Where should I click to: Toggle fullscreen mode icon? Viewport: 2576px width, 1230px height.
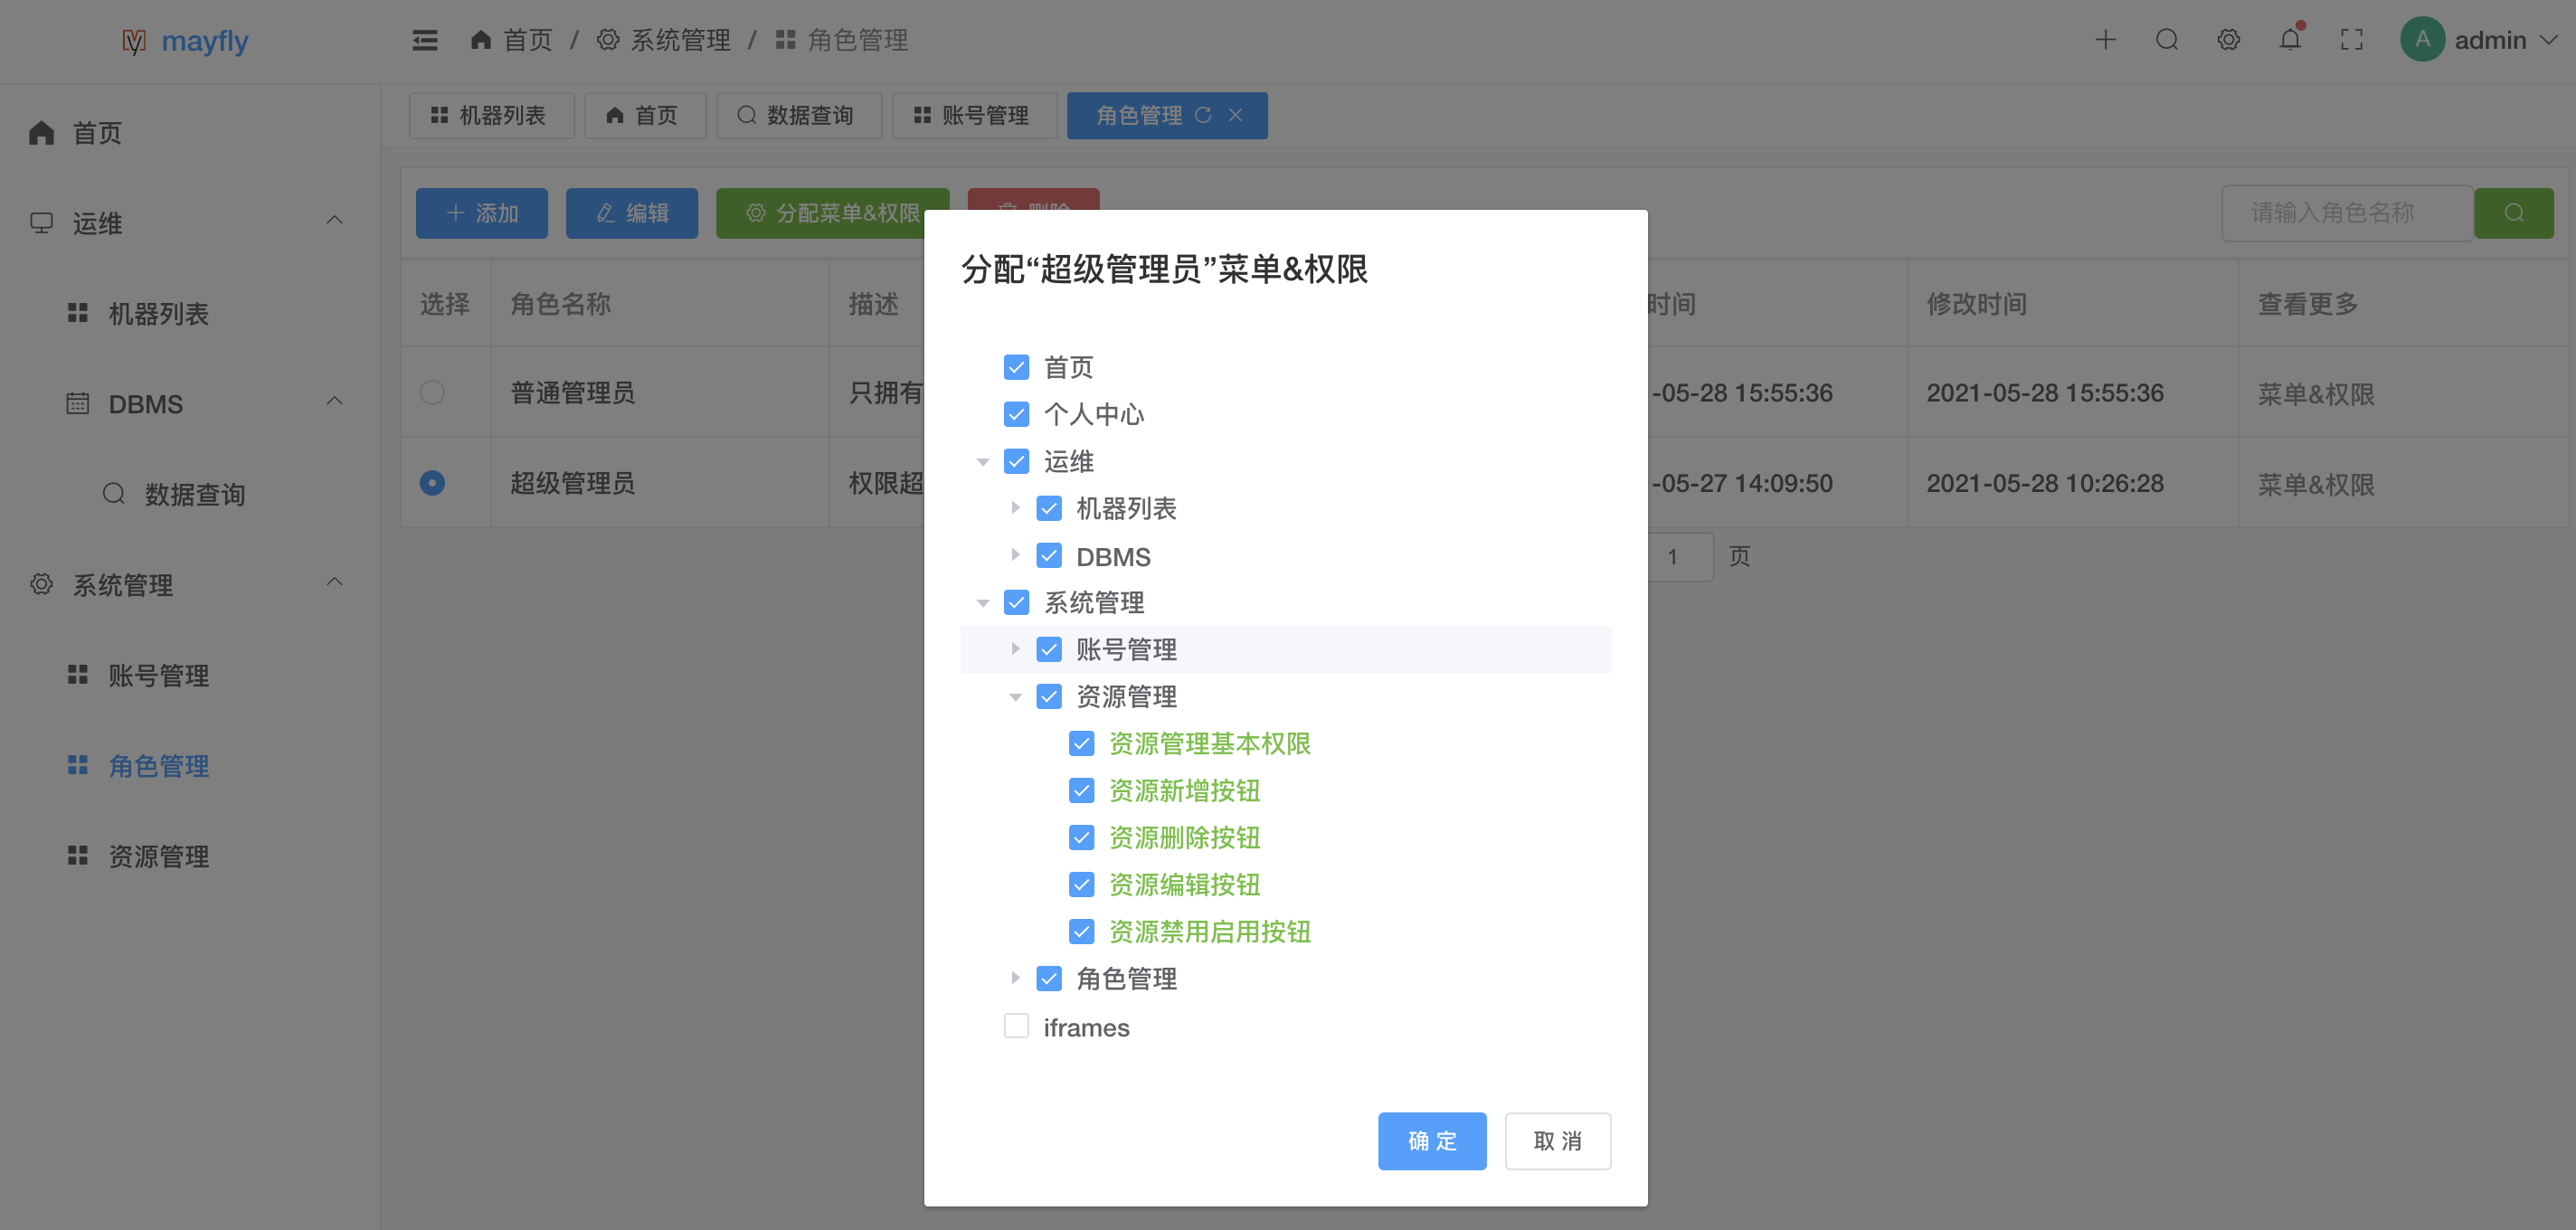pos(2351,40)
